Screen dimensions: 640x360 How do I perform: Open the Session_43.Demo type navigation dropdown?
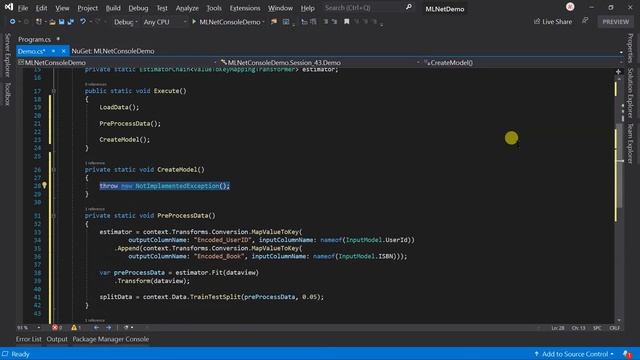320,62
